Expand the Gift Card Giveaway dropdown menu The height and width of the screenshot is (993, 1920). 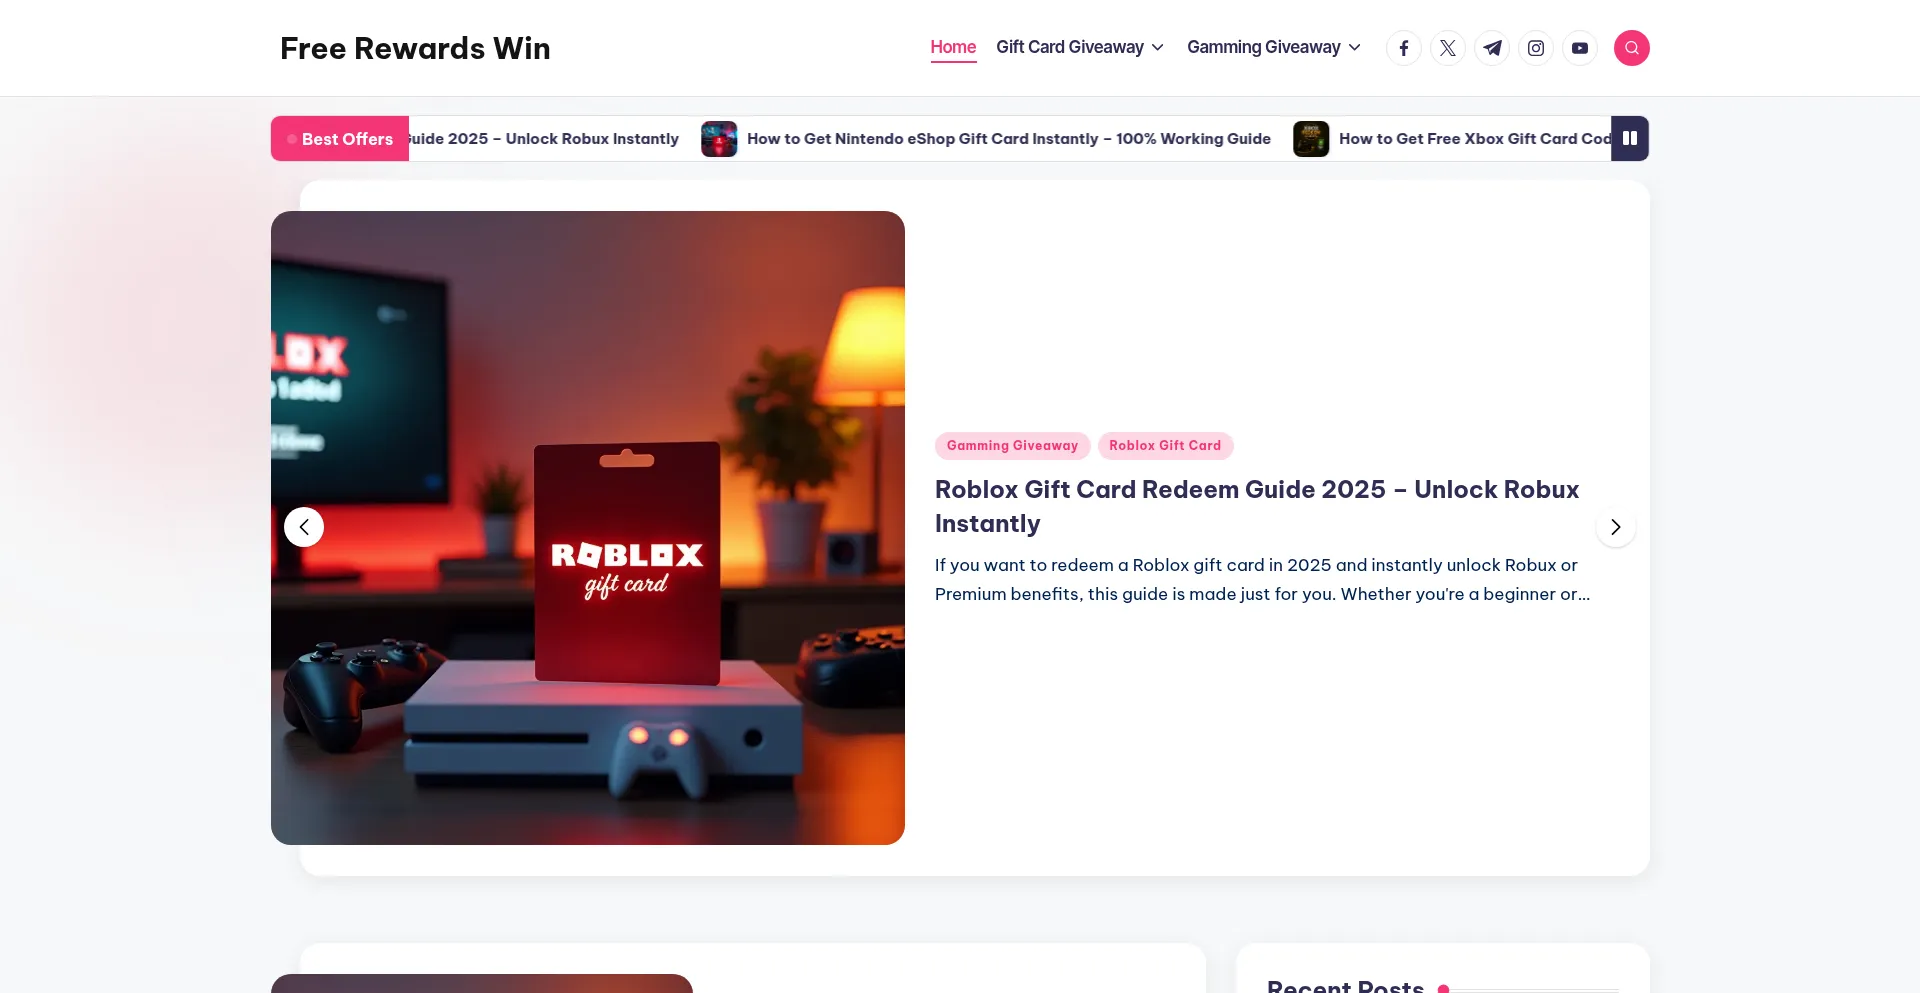tap(1080, 47)
